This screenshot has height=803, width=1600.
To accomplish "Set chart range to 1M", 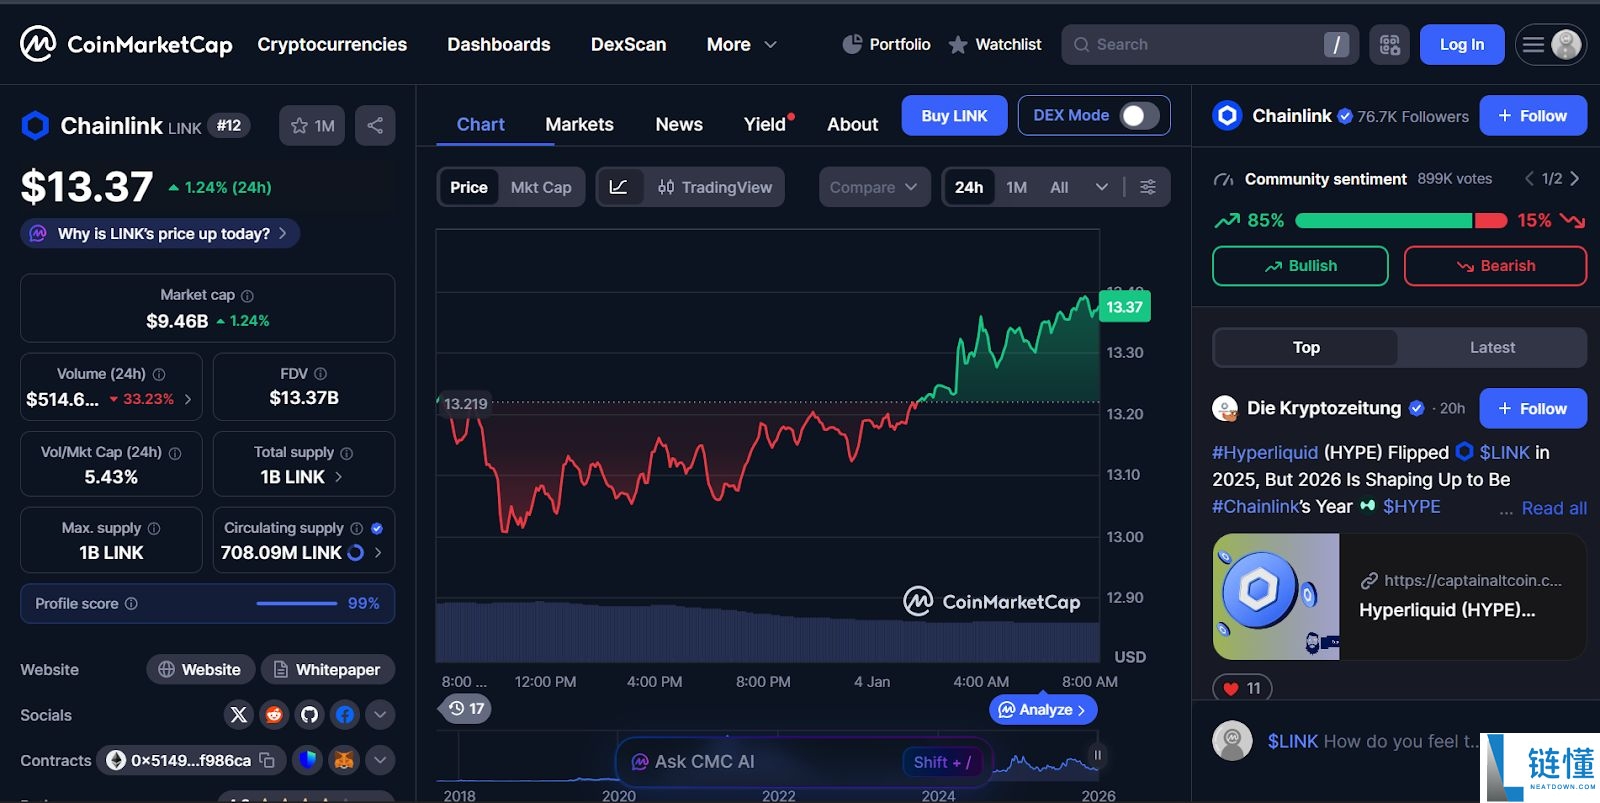I will click(x=1017, y=187).
